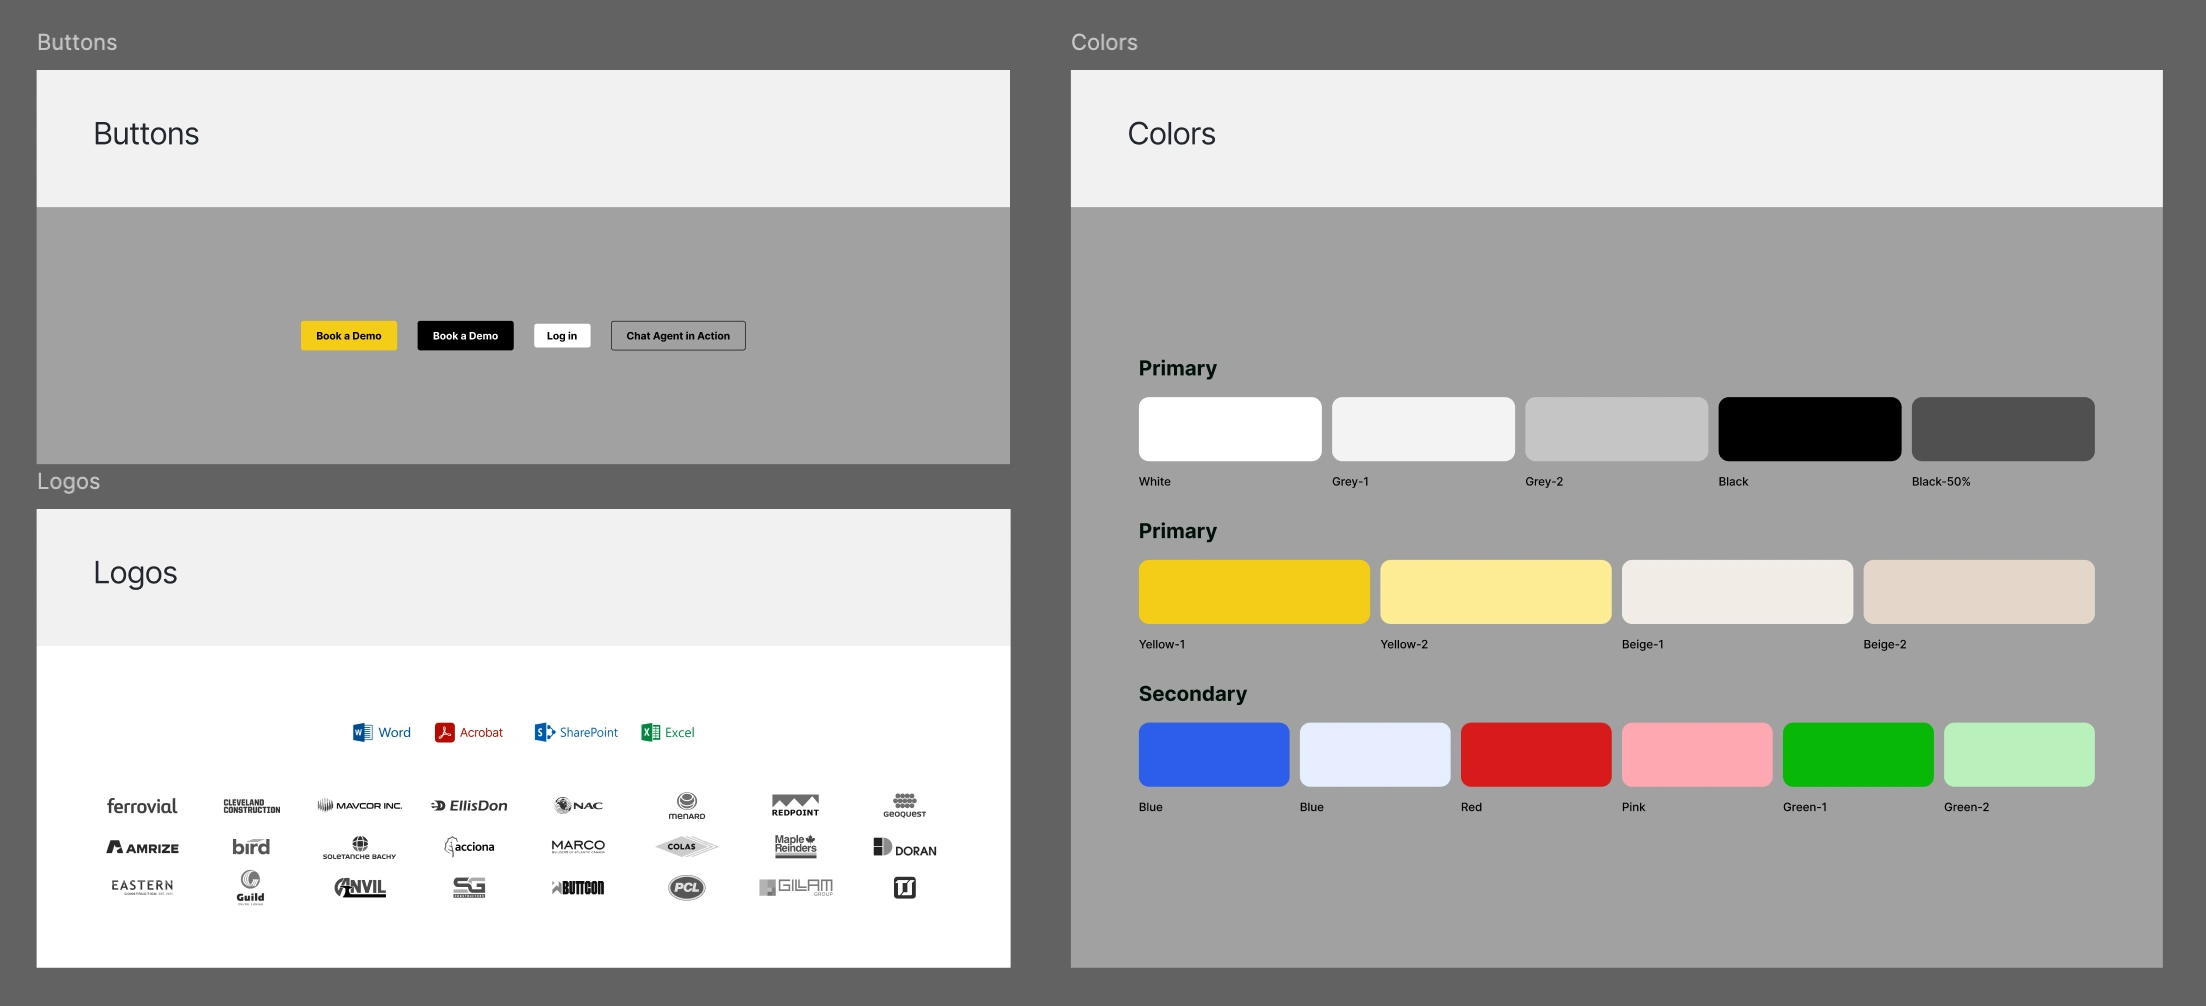The image size is (2206, 1006).
Task: Click the Maple Reinders logo
Action: 796,846
